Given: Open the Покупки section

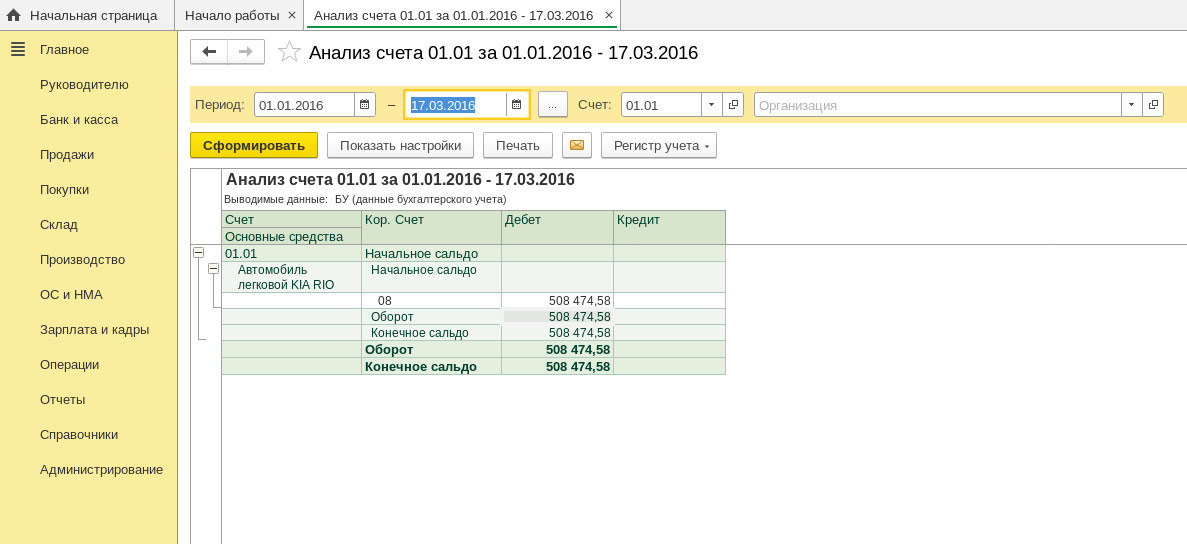Looking at the screenshot, I should point(64,190).
